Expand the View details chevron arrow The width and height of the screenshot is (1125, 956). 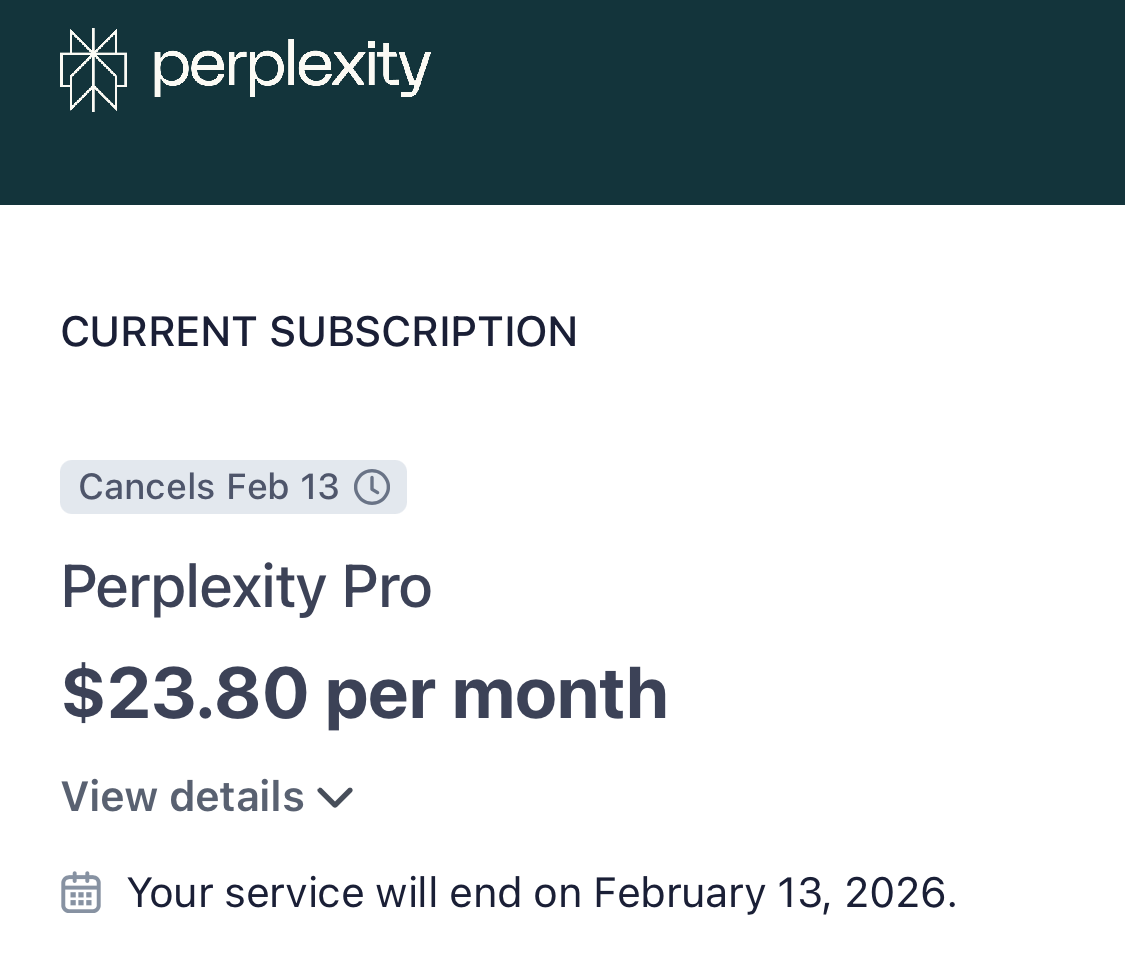[335, 798]
